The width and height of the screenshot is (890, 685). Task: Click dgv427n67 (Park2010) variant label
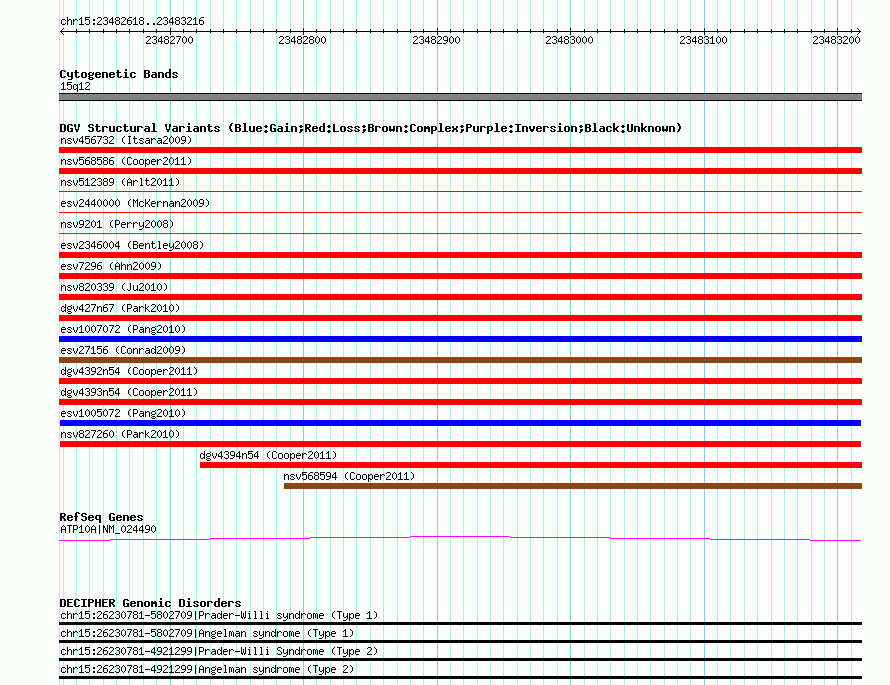(120, 308)
